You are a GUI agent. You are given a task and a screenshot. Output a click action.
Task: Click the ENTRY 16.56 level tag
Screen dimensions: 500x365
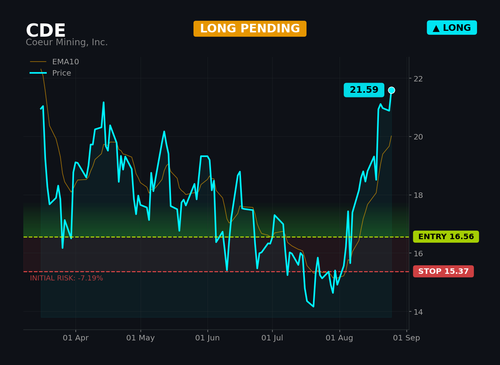(446, 237)
